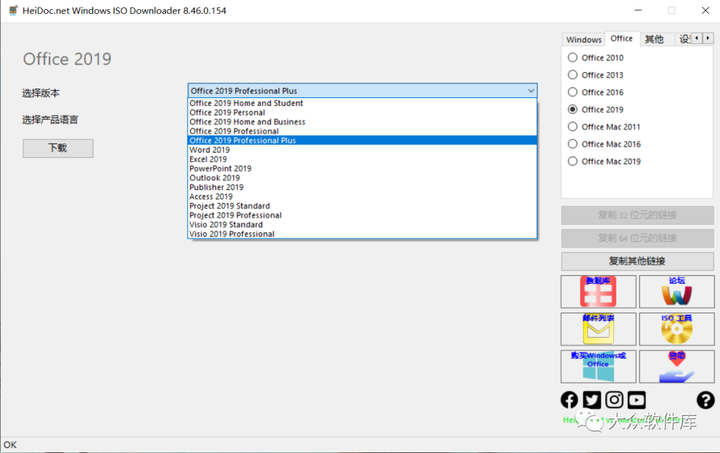Choose Office 2019 Home and Student
Image resolution: width=720 pixels, height=453 pixels.
pyautogui.click(x=362, y=103)
